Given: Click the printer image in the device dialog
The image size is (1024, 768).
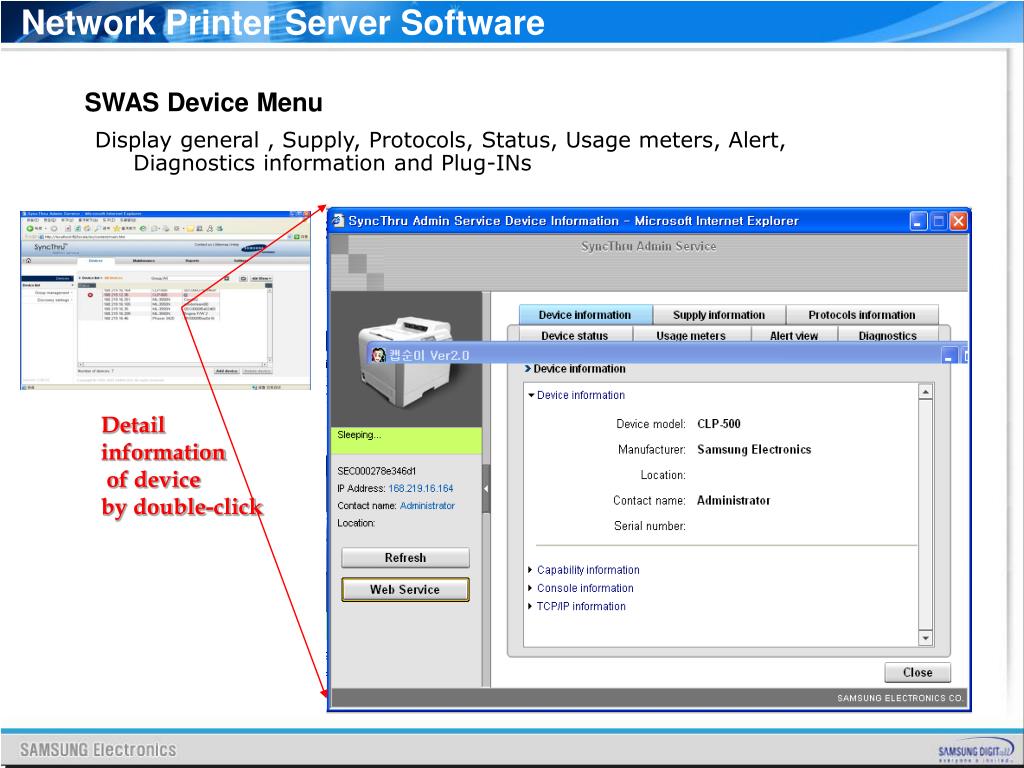Looking at the screenshot, I should point(405,360).
